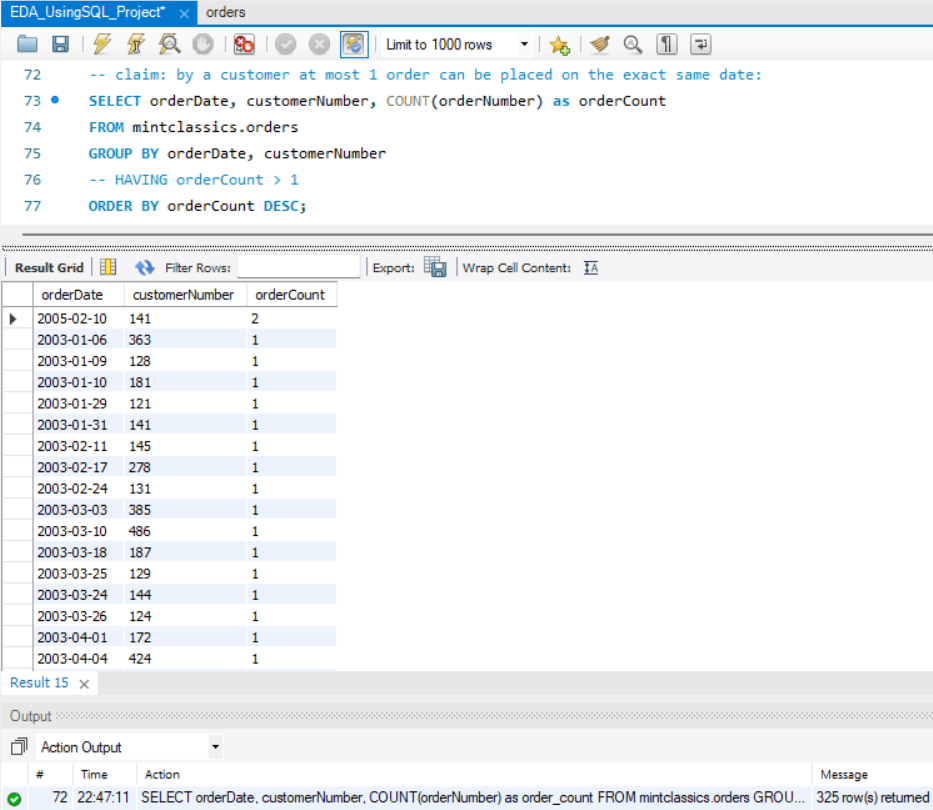933x810 pixels.
Task: Click the action output row 72 status icon
Action: [14, 799]
